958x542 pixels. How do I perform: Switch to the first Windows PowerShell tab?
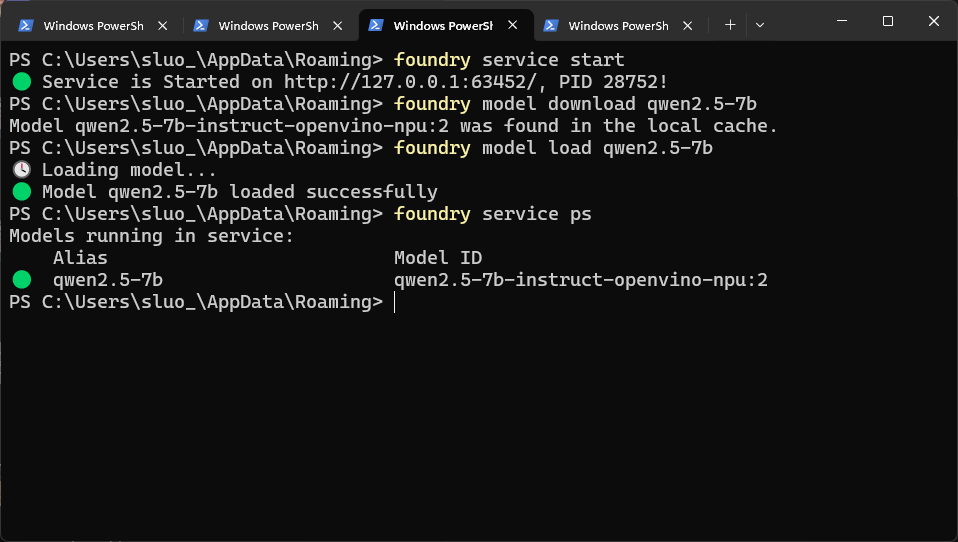(x=93, y=26)
